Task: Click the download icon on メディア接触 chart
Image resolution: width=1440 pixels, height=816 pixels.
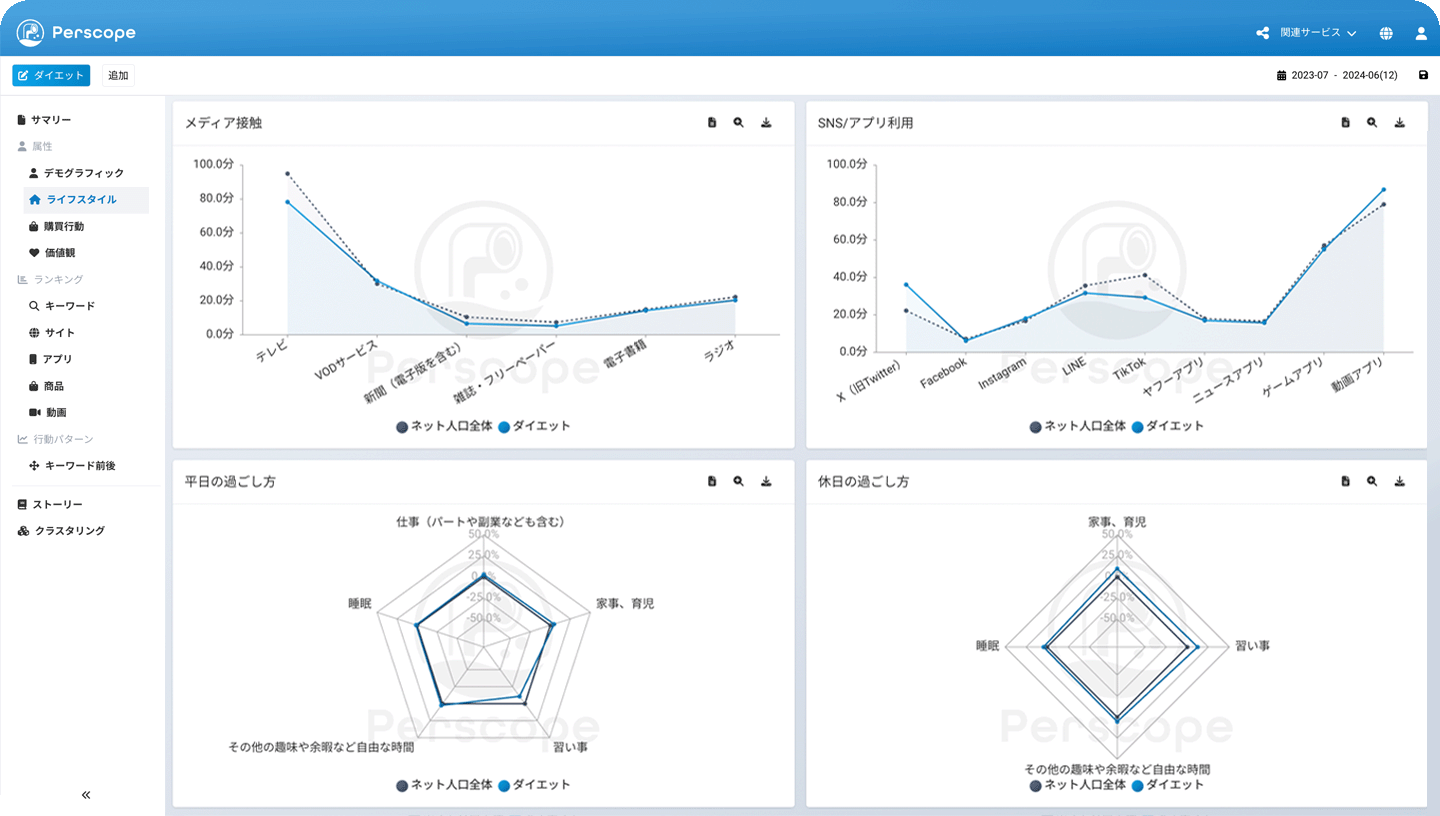Action: tap(766, 123)
